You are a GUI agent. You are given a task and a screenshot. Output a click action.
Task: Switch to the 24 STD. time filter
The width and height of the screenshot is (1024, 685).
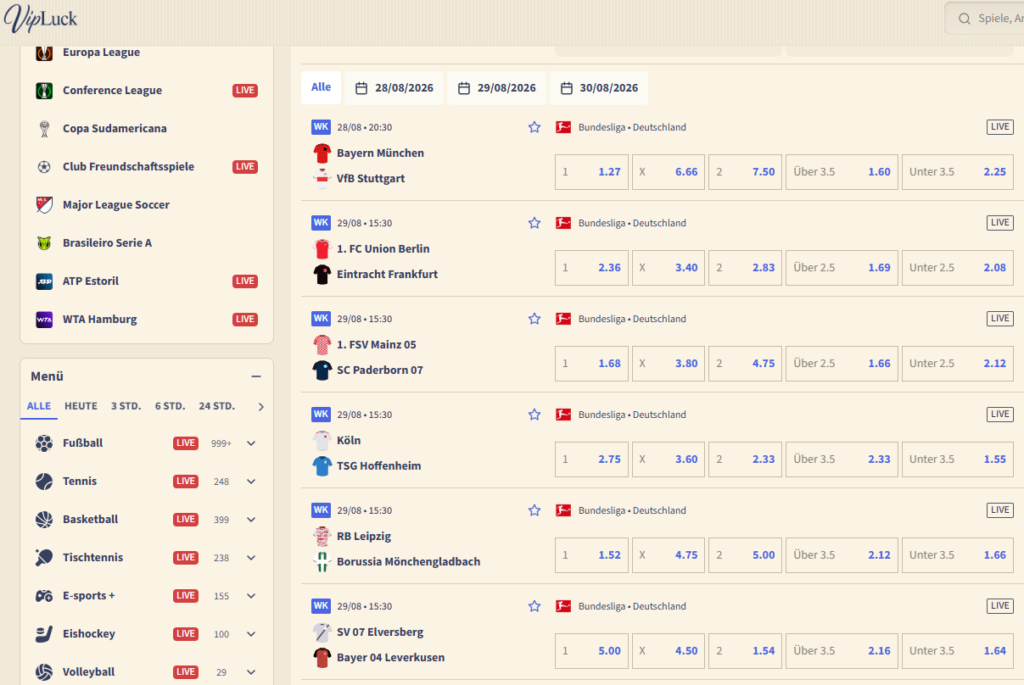coord(217,406)
